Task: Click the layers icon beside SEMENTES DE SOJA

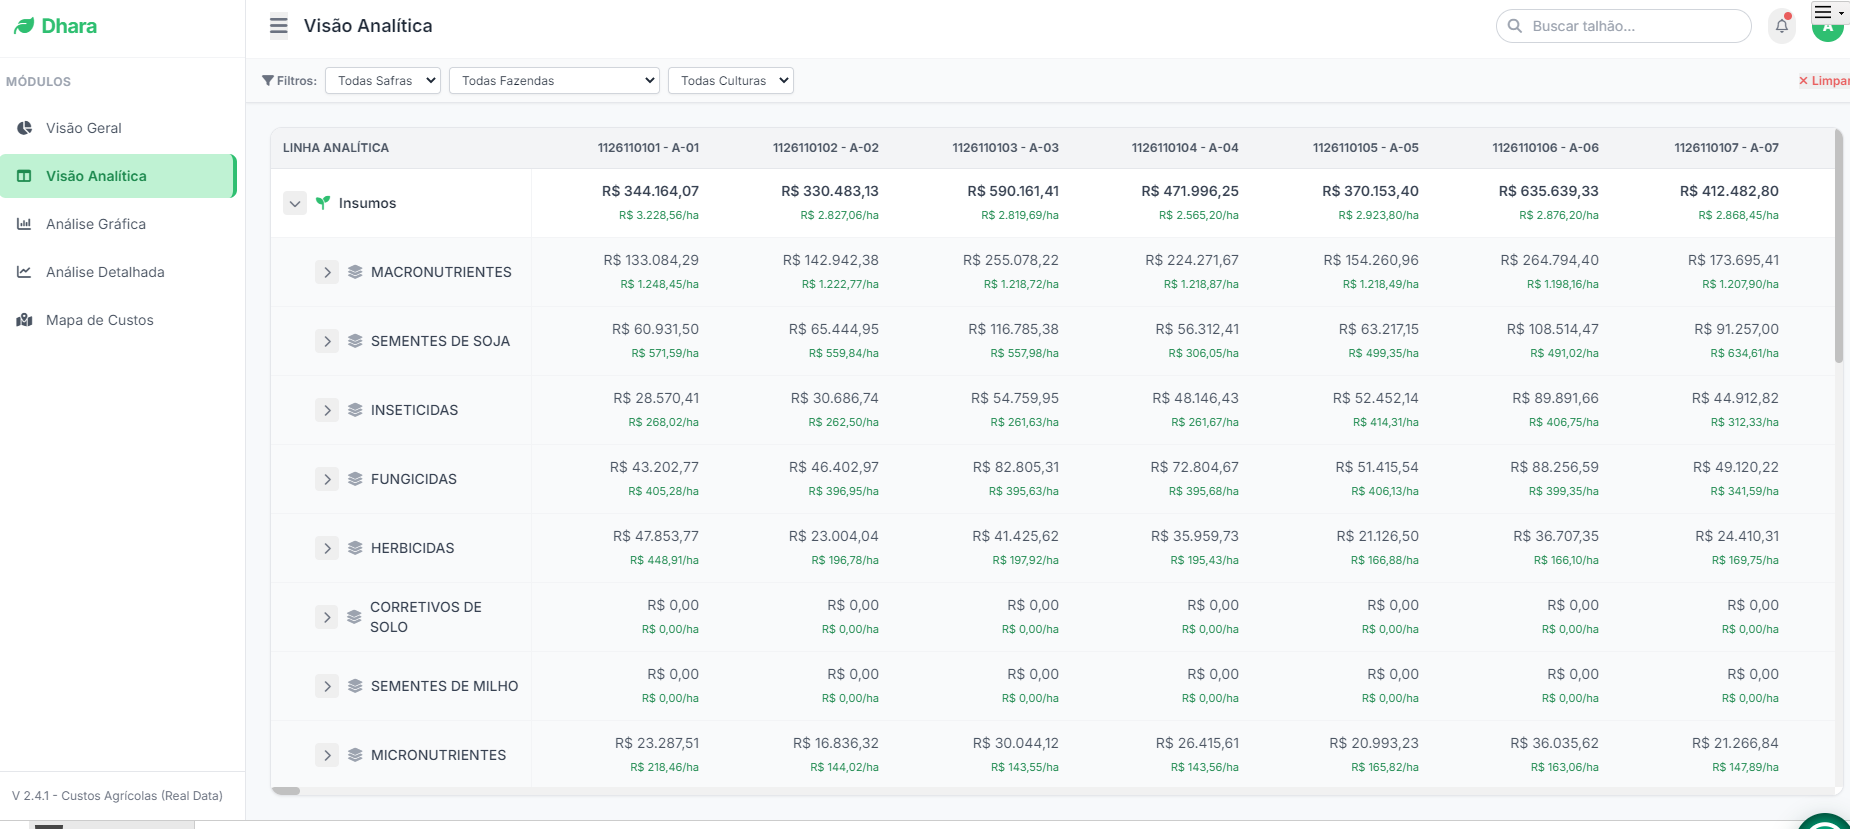Action: pos(355,341)
